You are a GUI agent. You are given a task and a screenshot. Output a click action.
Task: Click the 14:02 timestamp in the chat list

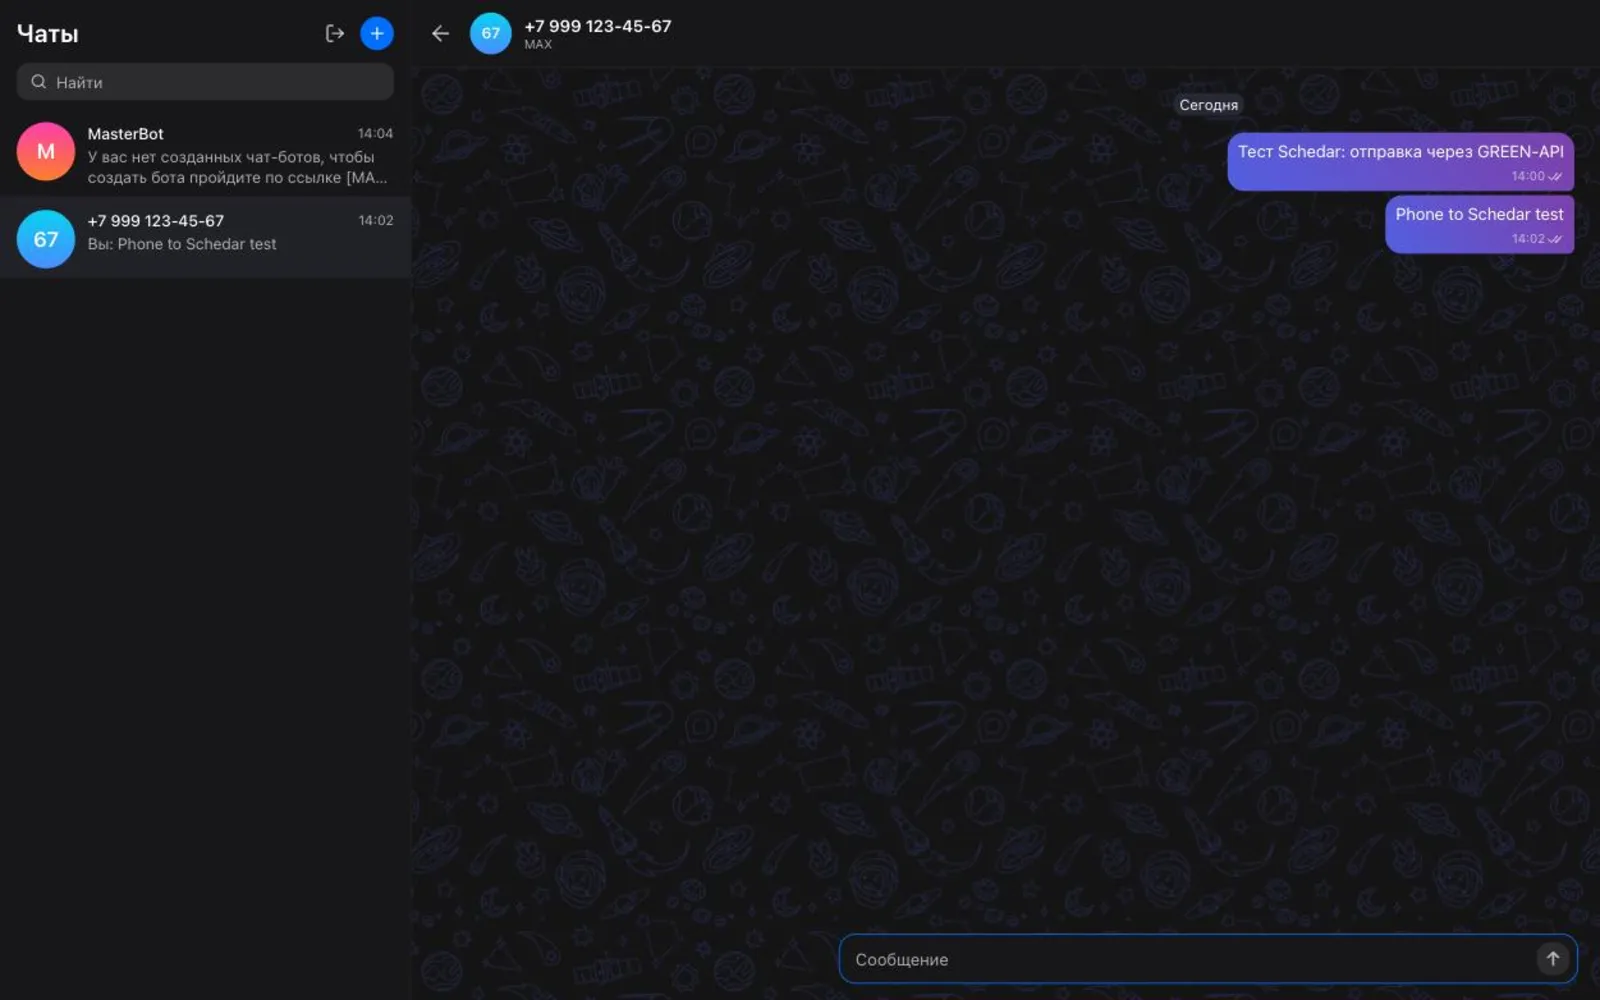pyautogui.click(x=376, y=220)
